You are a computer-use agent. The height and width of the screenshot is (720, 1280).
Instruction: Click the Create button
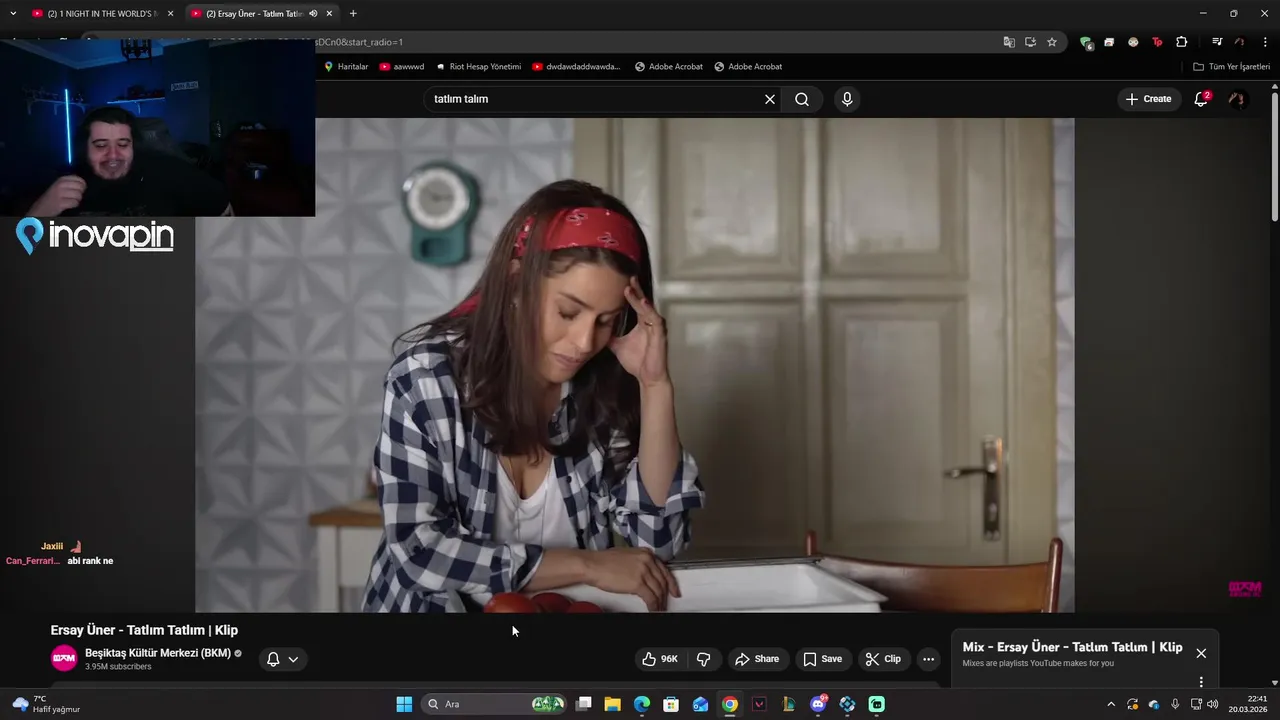[x=1148, y=99]
